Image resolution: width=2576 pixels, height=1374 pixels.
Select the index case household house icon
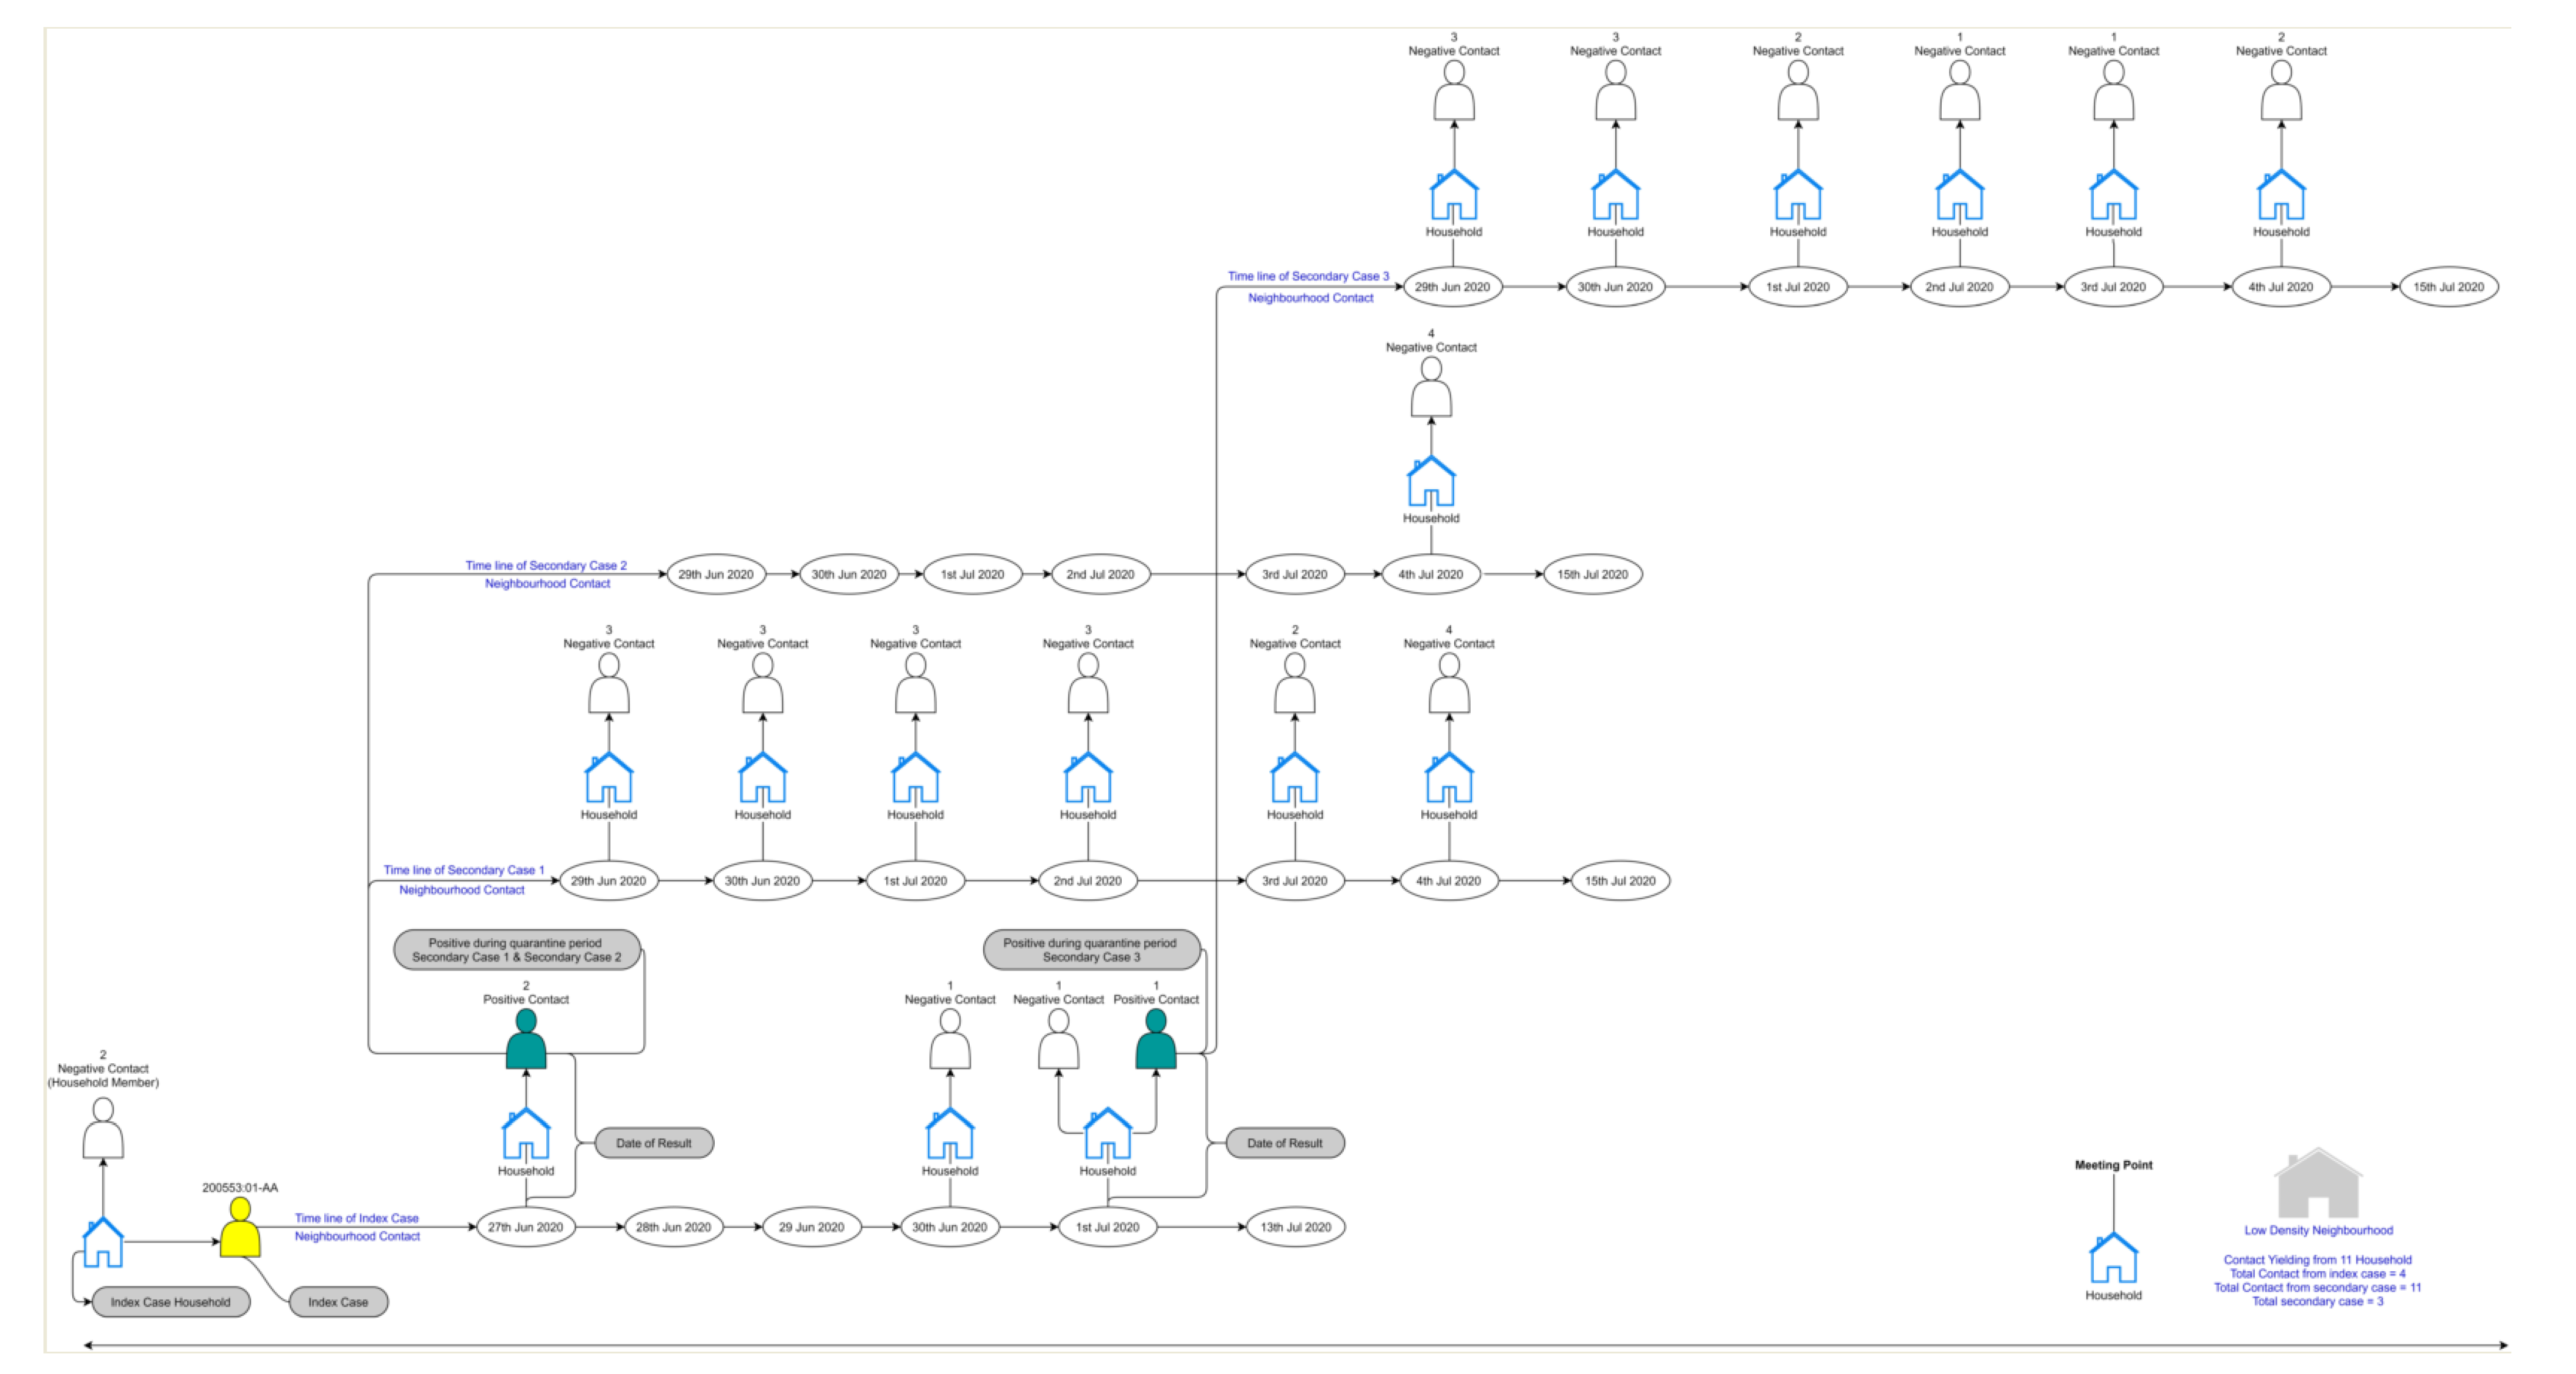click(x=103, y=1243)
